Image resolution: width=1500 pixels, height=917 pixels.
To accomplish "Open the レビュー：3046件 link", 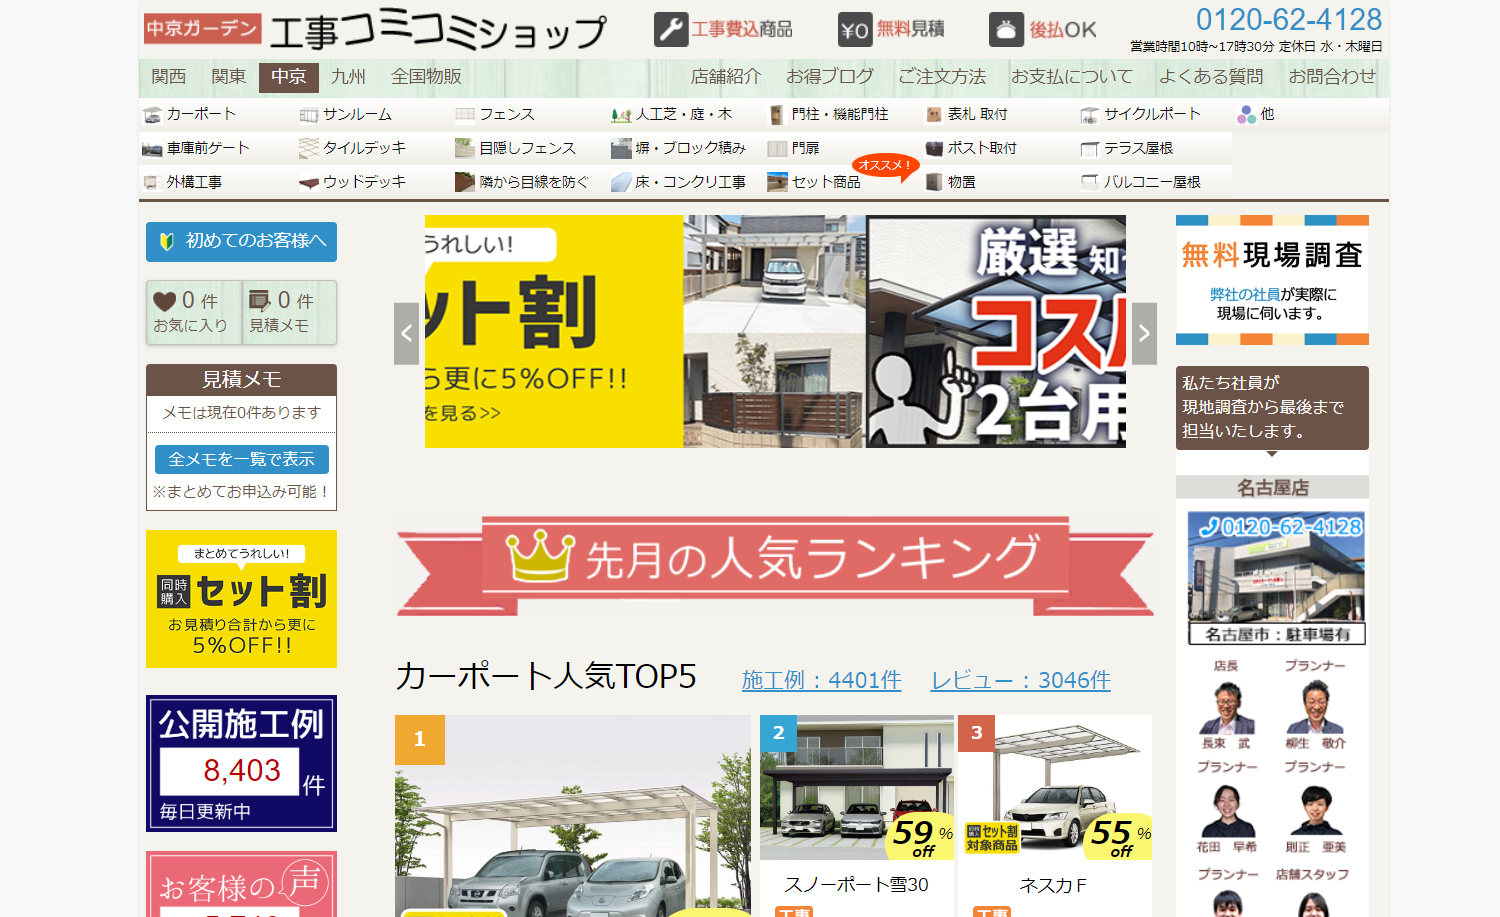I will [1021, 679].
